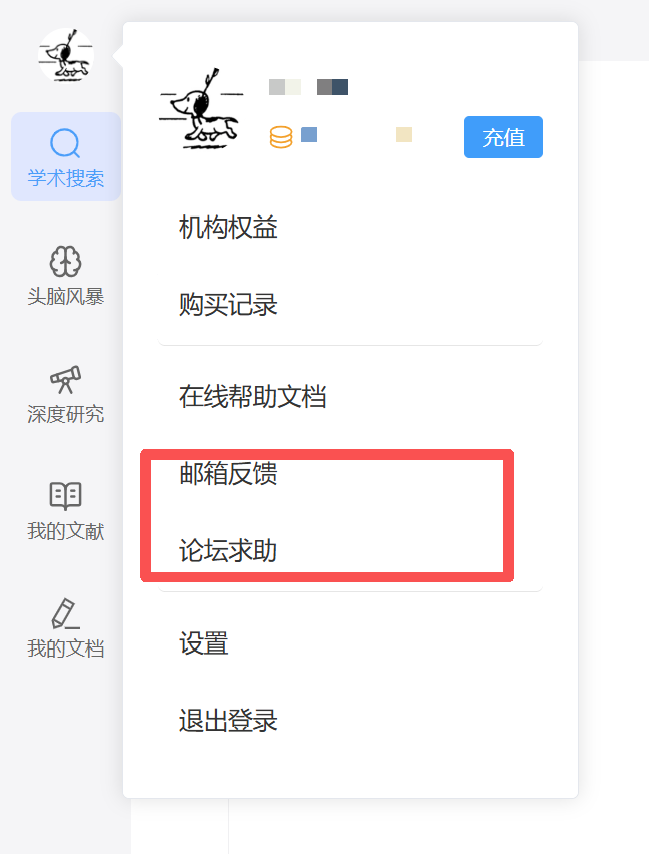Open 头脑风暴 brain icon
The width and height of the screenshot is (649, 854).
pos(65,262)
